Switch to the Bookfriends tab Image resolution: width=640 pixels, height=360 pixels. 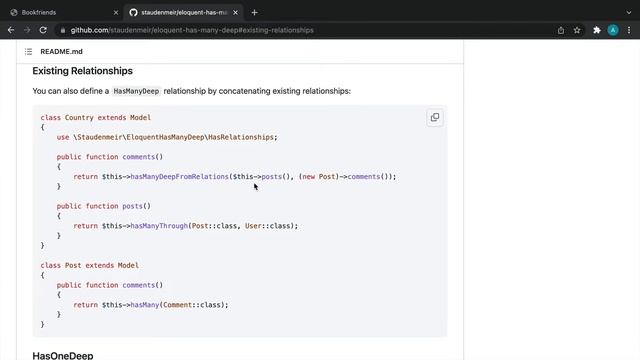pyautogui.click(x=63, y=13)
